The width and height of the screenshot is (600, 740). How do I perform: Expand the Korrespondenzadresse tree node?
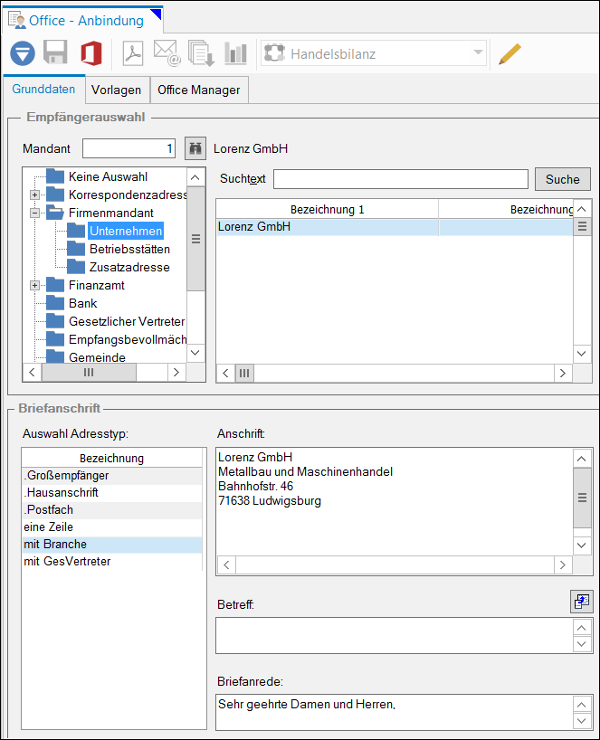[34, 194]
